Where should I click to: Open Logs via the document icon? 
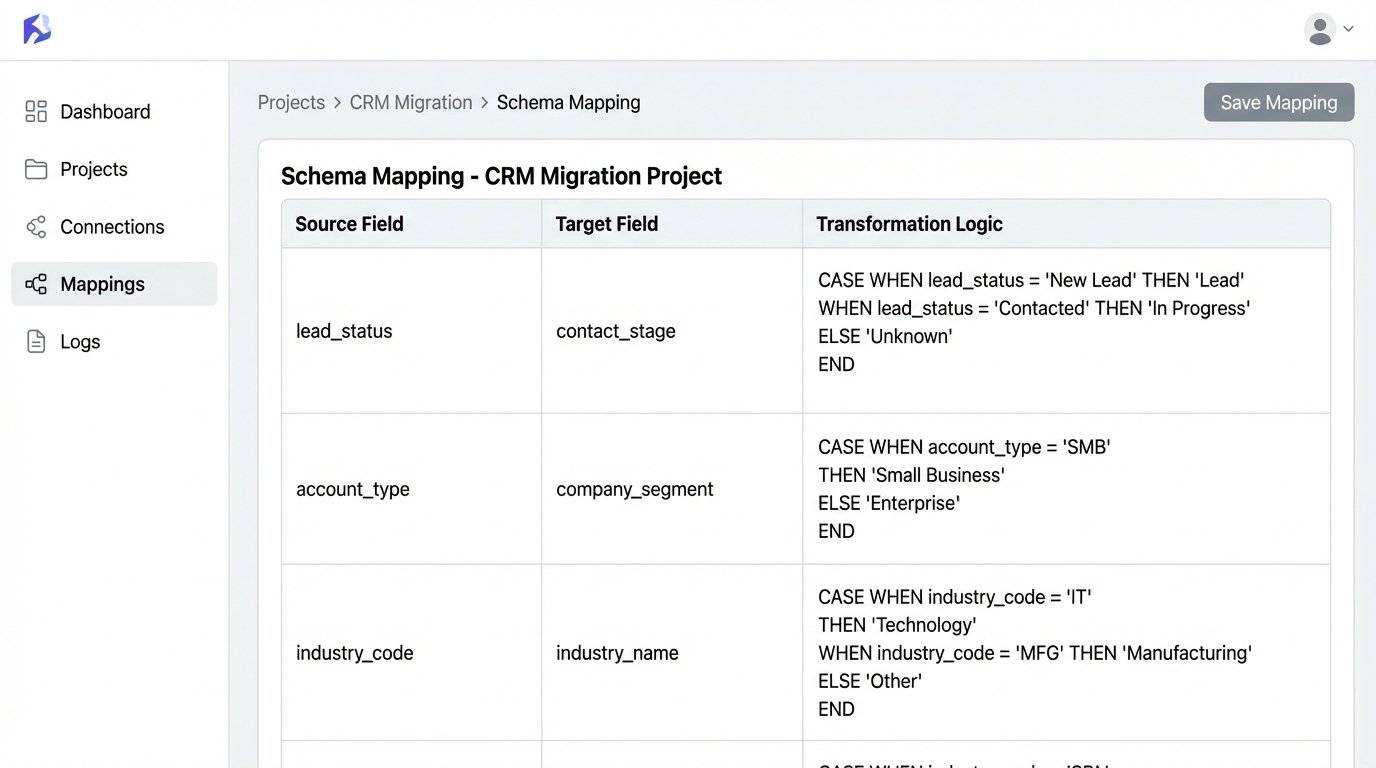[36, 341]
